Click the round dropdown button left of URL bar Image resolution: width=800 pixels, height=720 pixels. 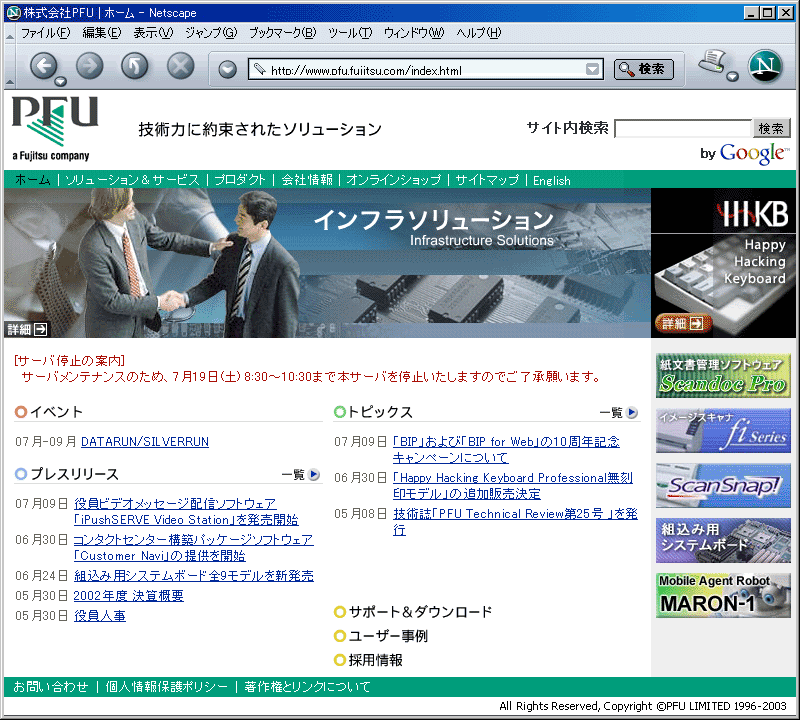tap(228, 69)
